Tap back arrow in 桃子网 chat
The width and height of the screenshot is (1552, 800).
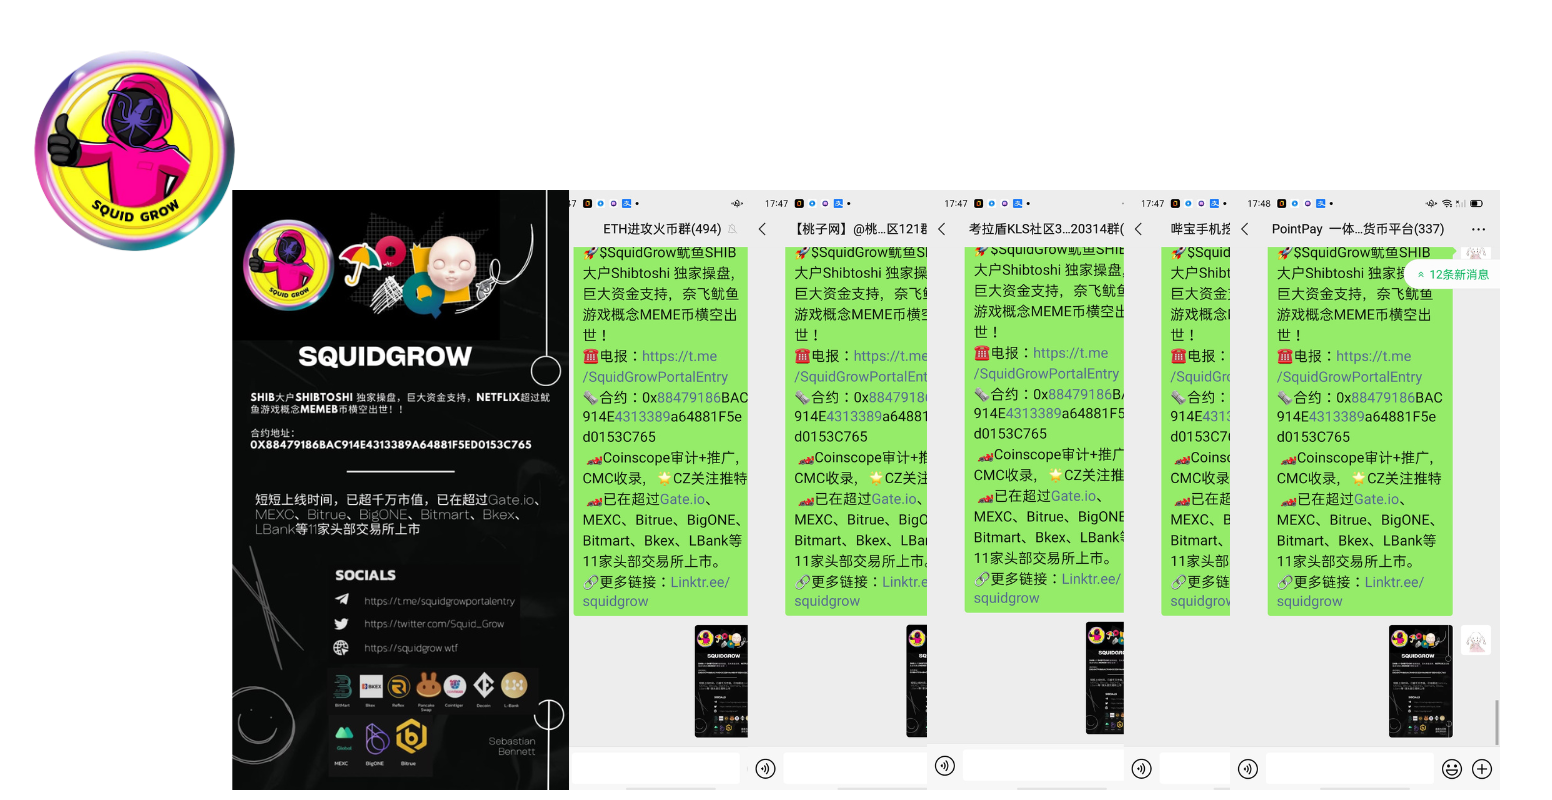[x=762, y=229]
